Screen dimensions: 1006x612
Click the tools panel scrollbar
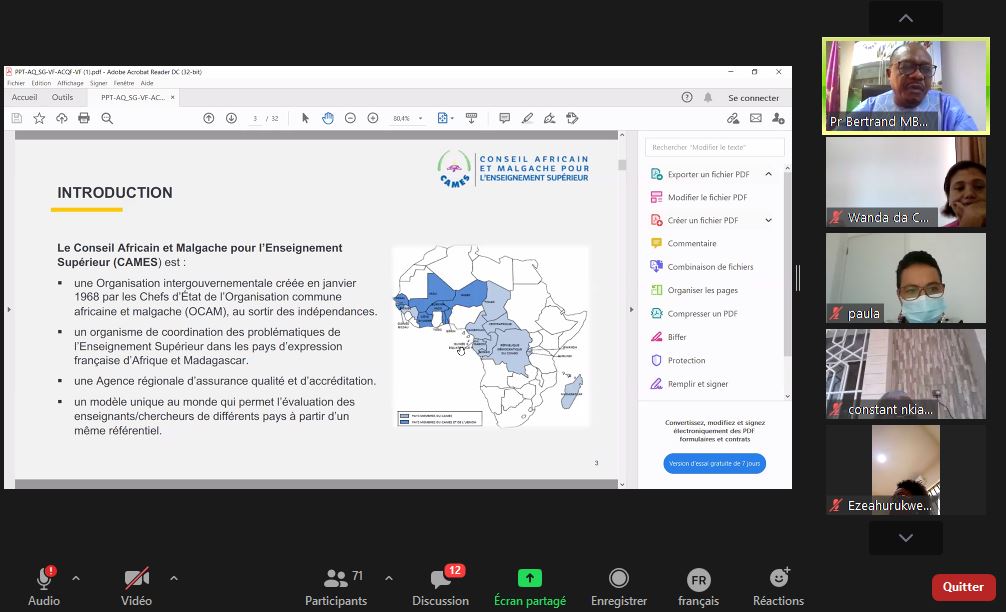(x=787, y=263)
